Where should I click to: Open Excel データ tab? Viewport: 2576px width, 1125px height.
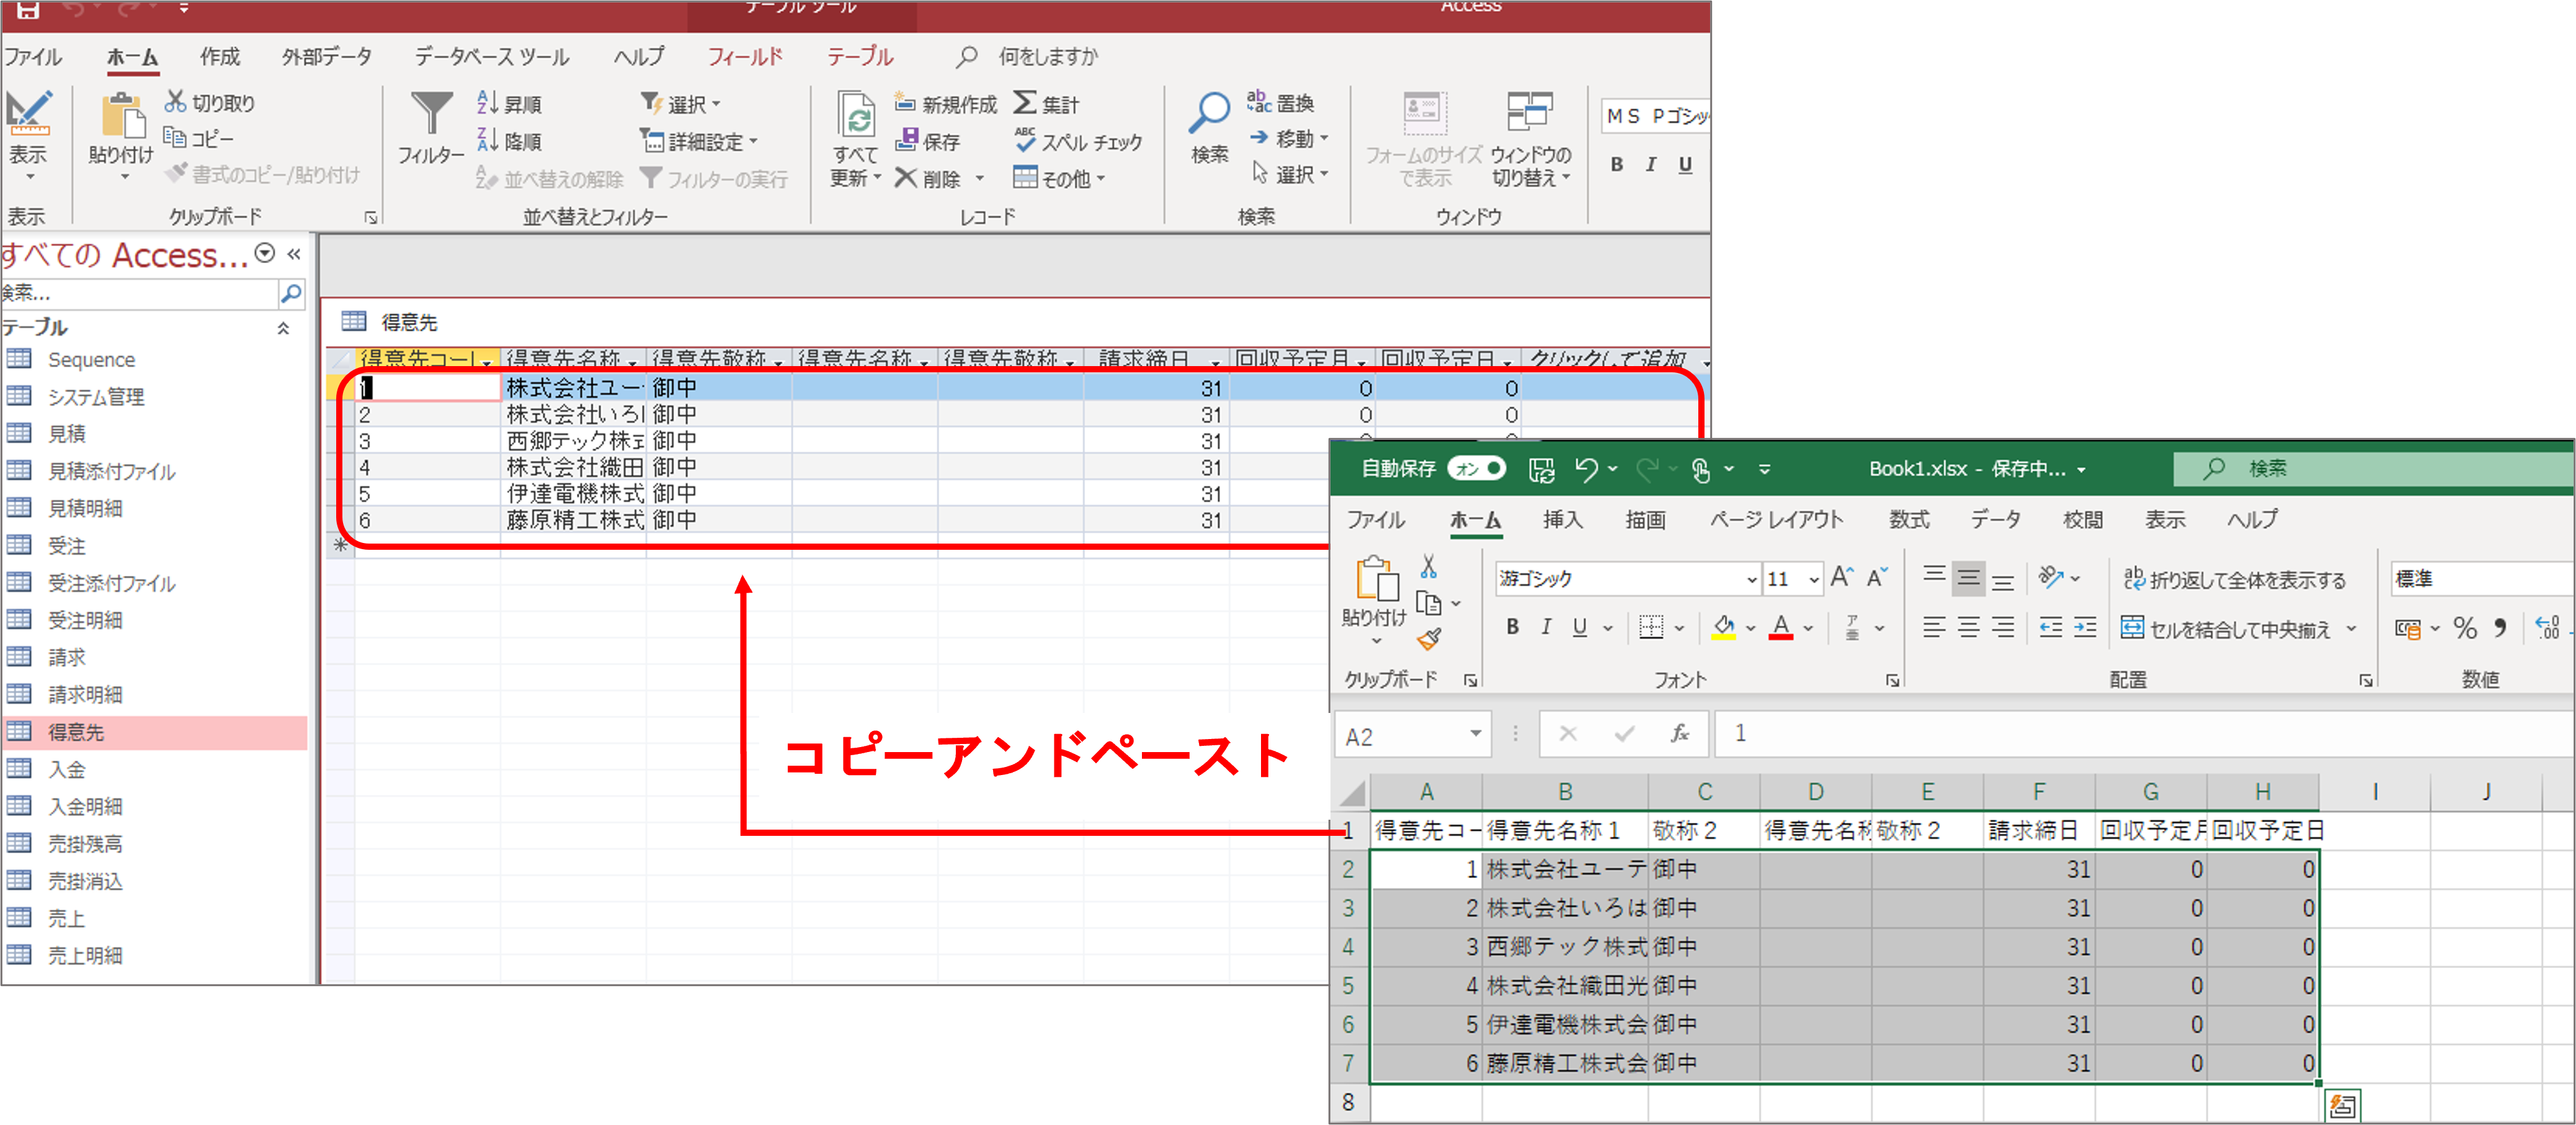coord(1995,520)
